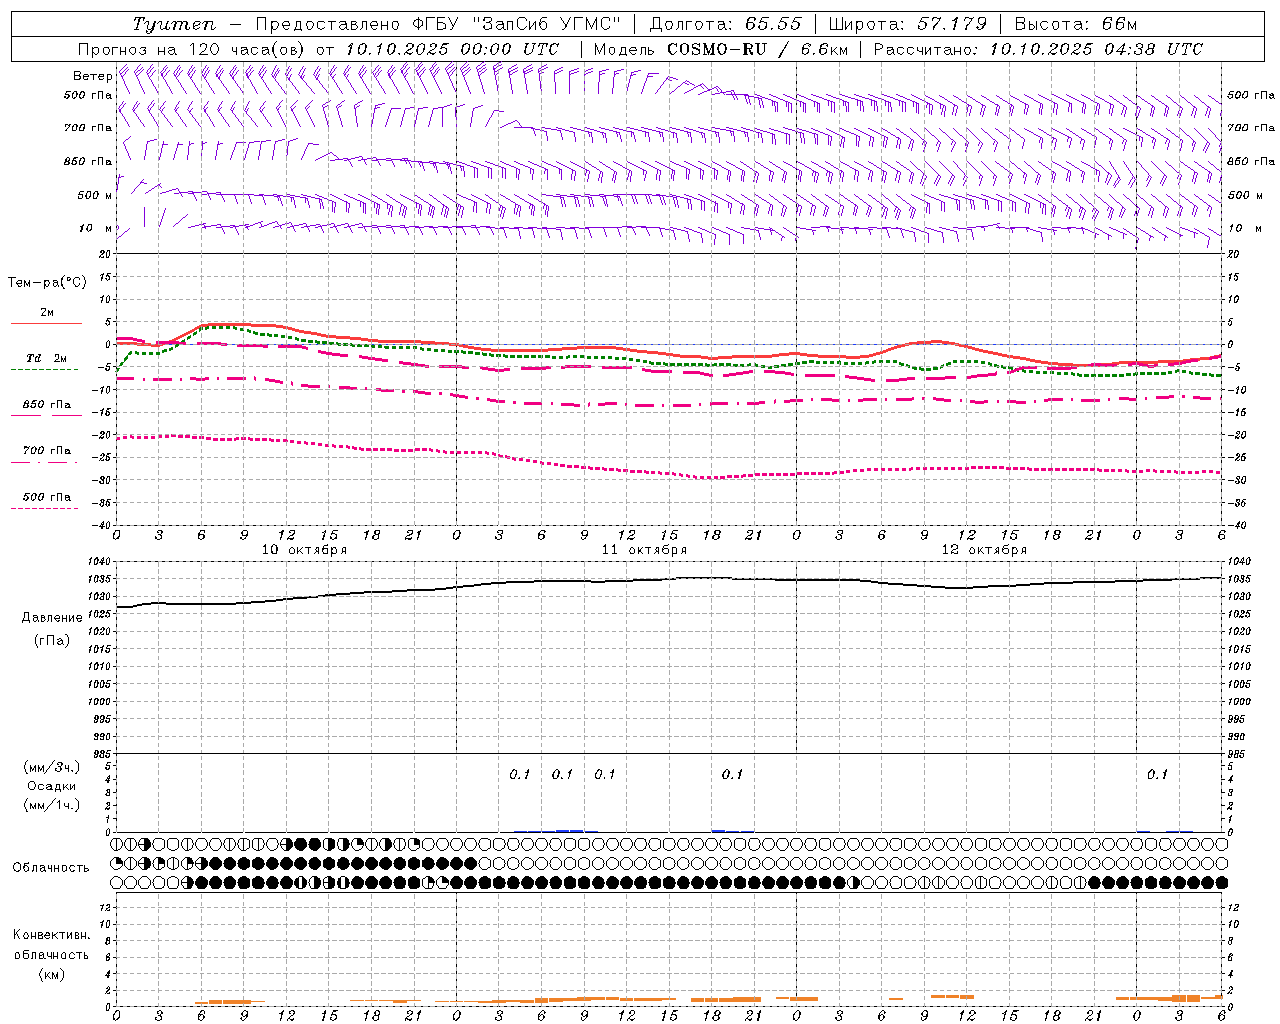Click the "(мм/1ч.)" precipitation unit label
The width and height of the screenshot is (1280, 1024).
pyautogui.click(x=52, y=805)
